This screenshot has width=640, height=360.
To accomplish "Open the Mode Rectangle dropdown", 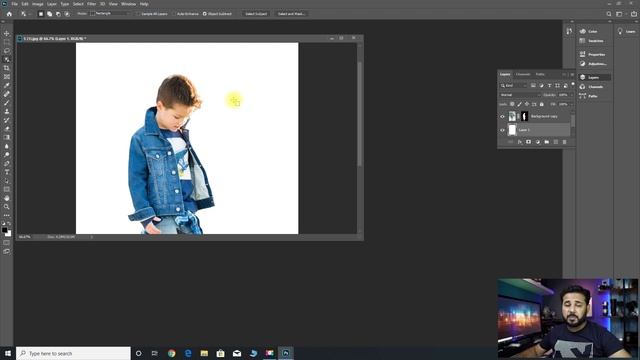I will coord(109,14).
